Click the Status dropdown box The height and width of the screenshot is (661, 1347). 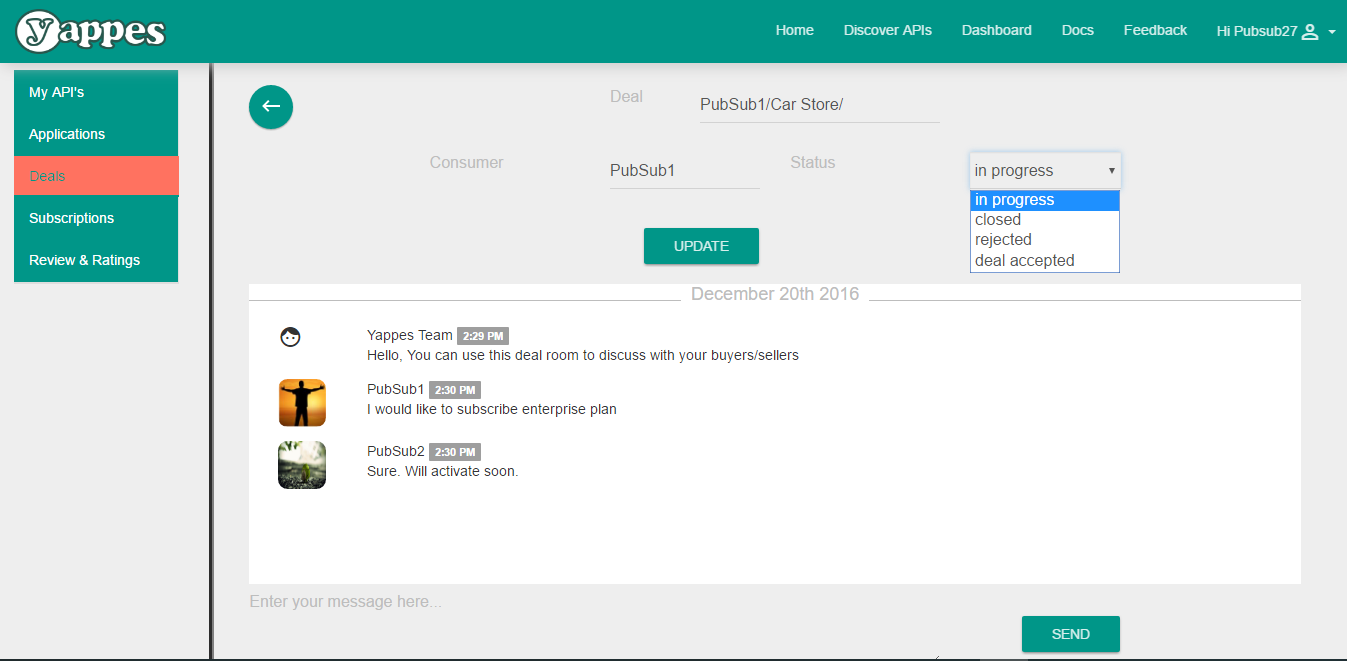[1045, 170]
